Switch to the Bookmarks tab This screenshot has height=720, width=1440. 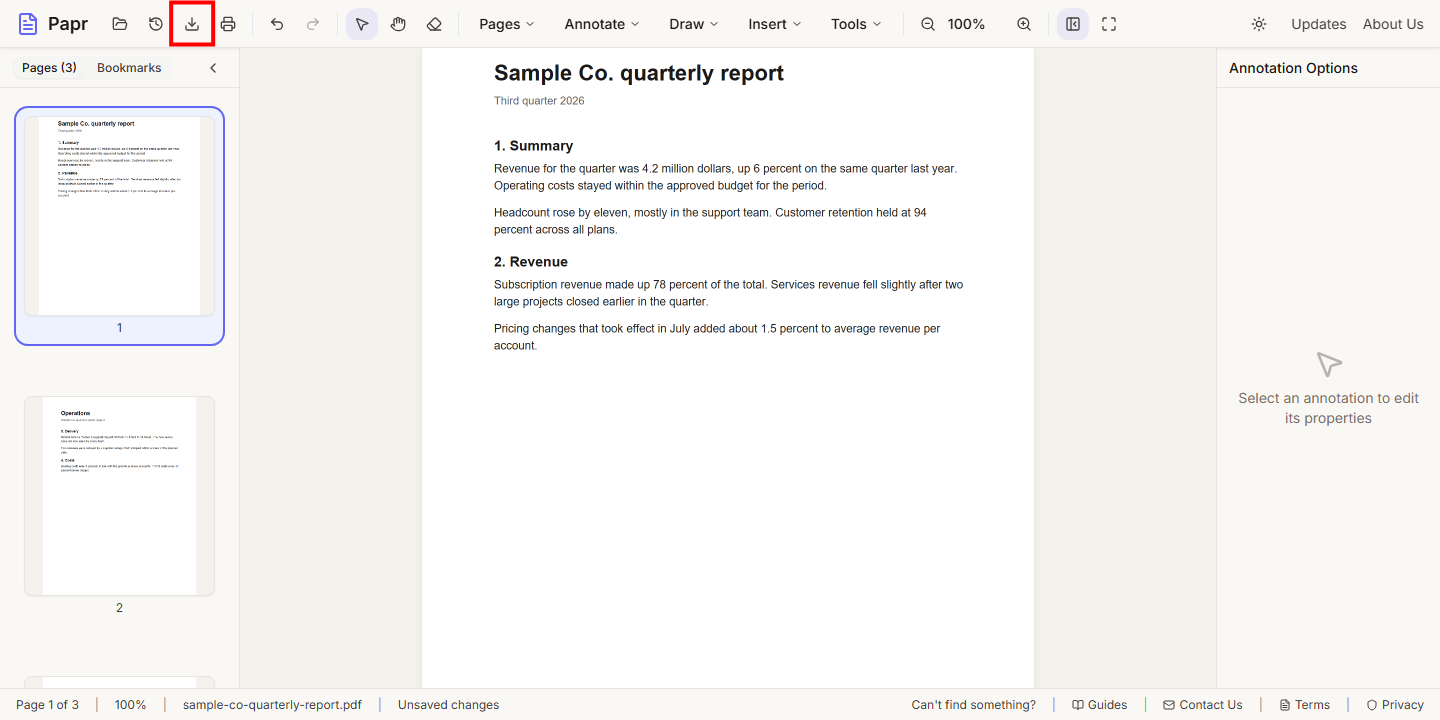[129, 68]
